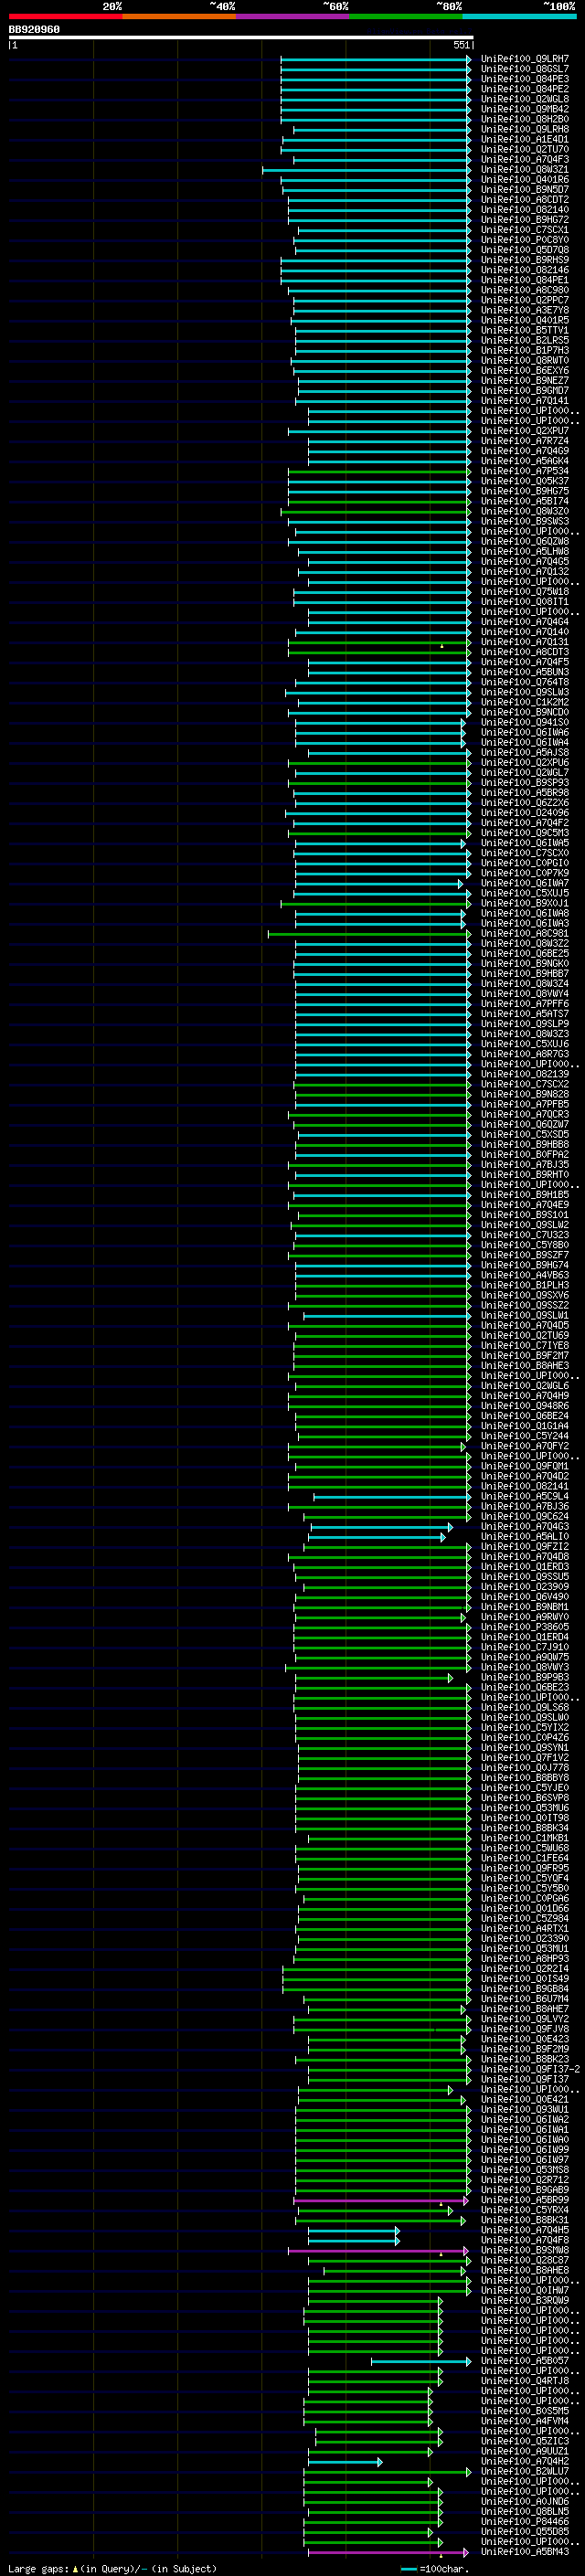Select hit UniRef100_B3RQW9
585x2576 pixels.
tap(524, 2301)
